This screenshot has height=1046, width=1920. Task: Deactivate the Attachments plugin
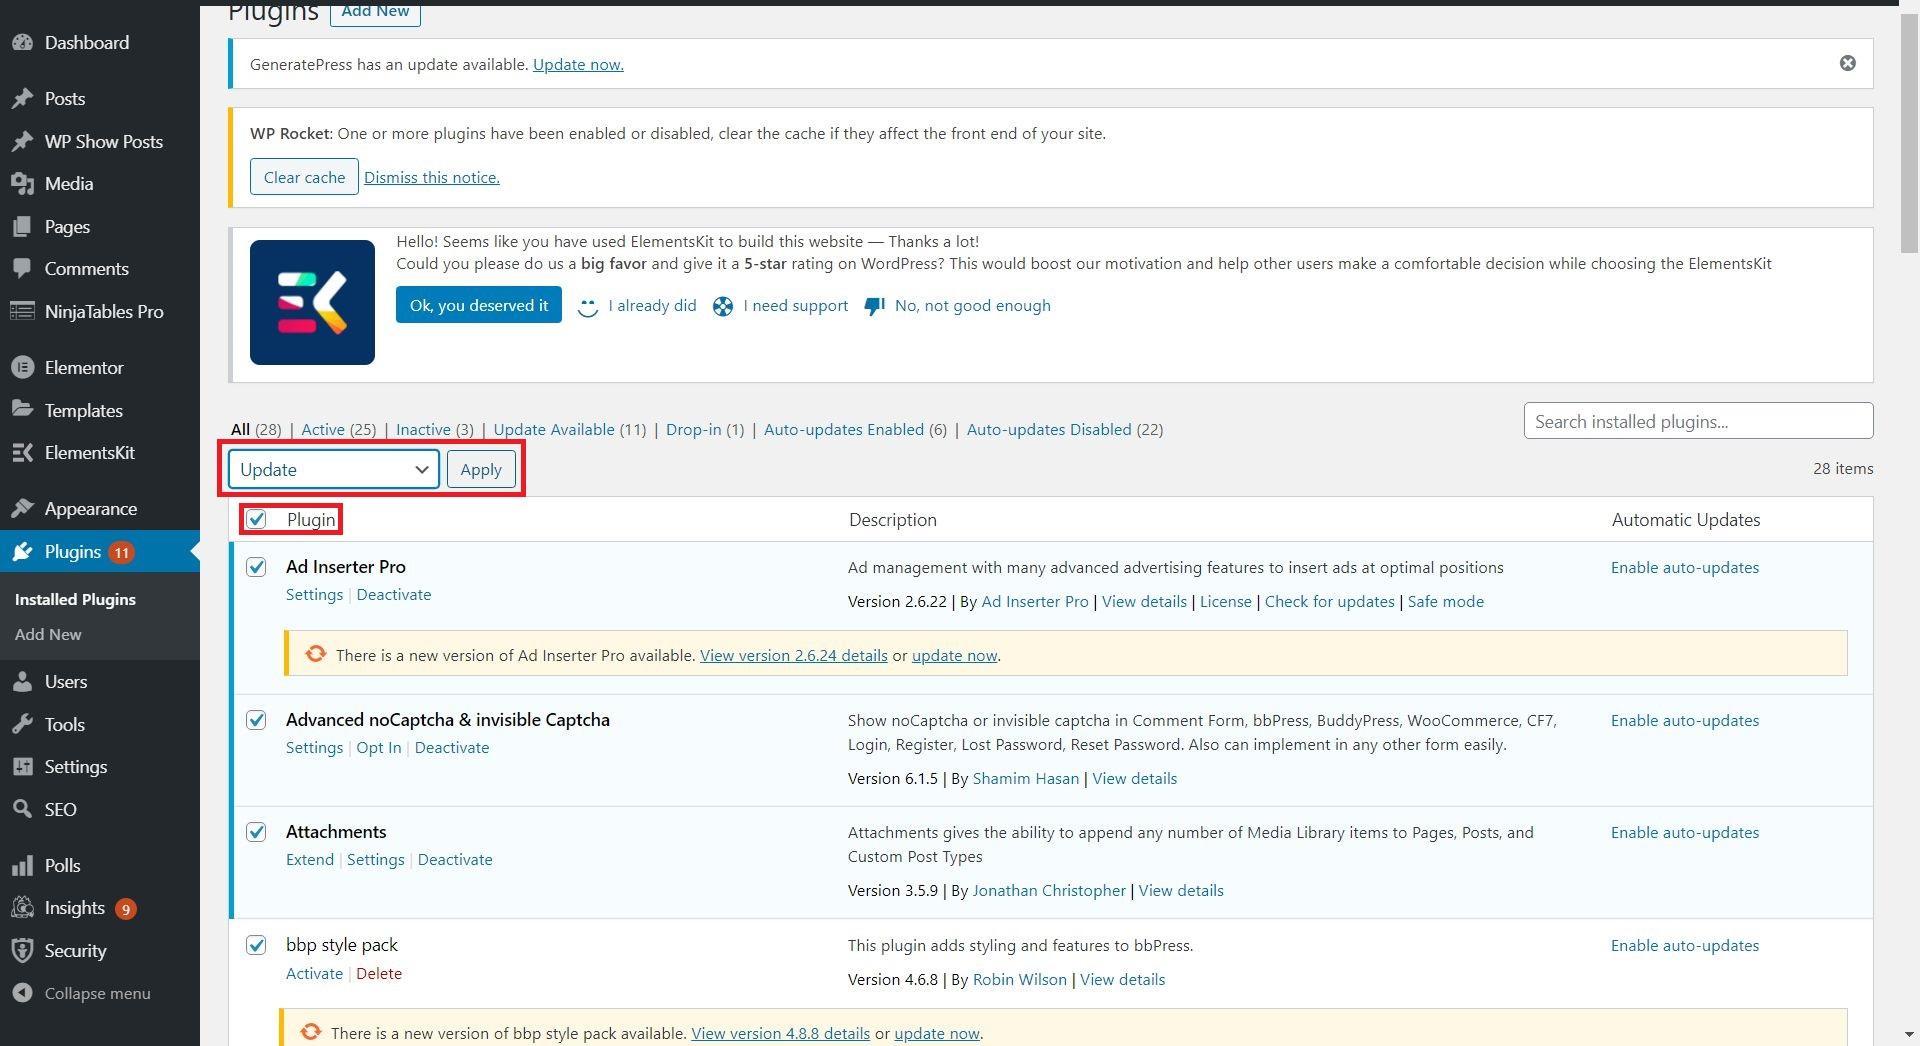pyautogui.click(x=455, y=859)
